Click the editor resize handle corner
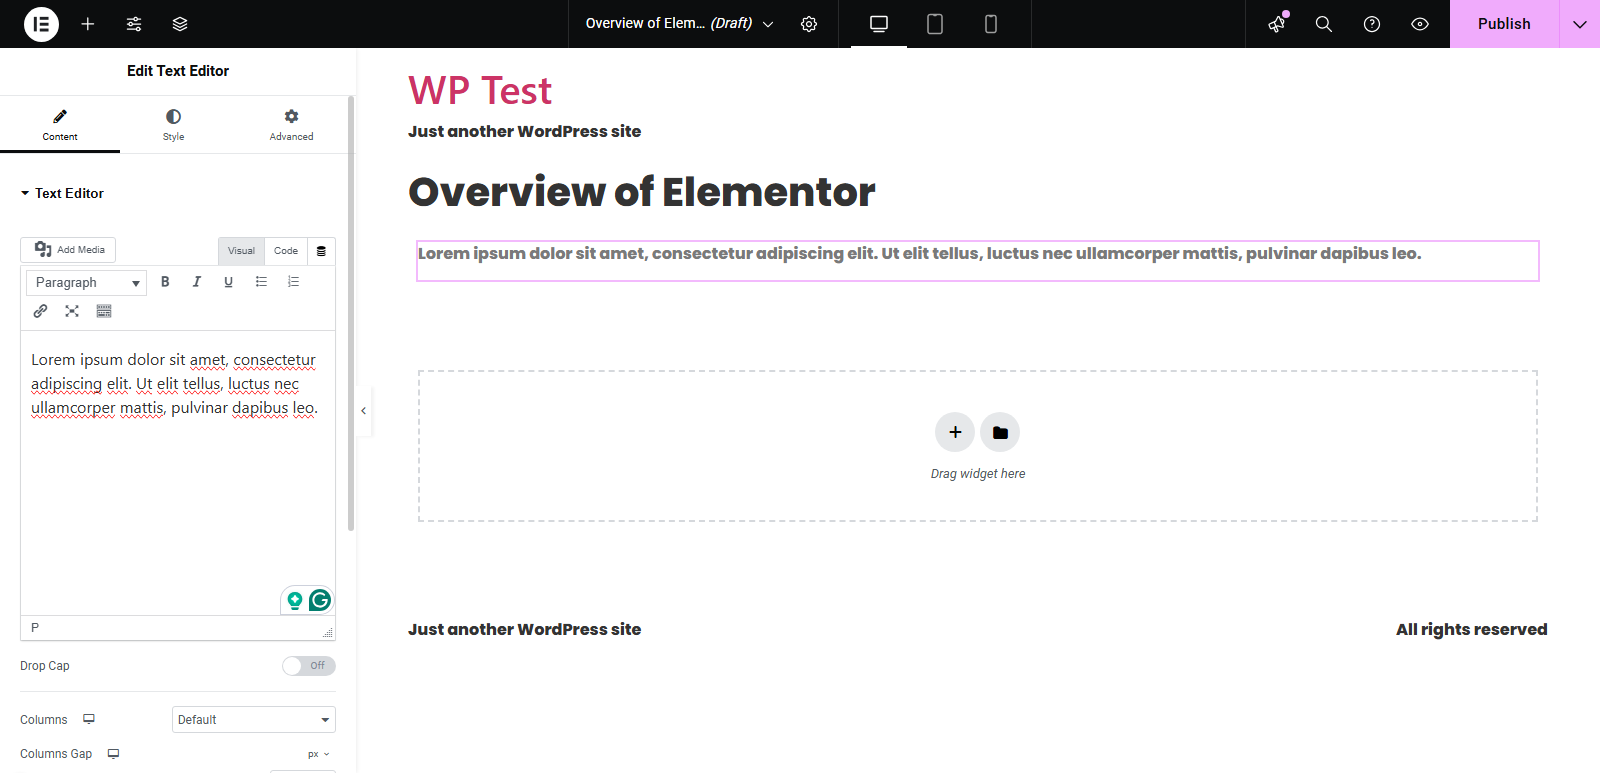Viewport: 1600px width, 773px height. (x=328, y=633)
